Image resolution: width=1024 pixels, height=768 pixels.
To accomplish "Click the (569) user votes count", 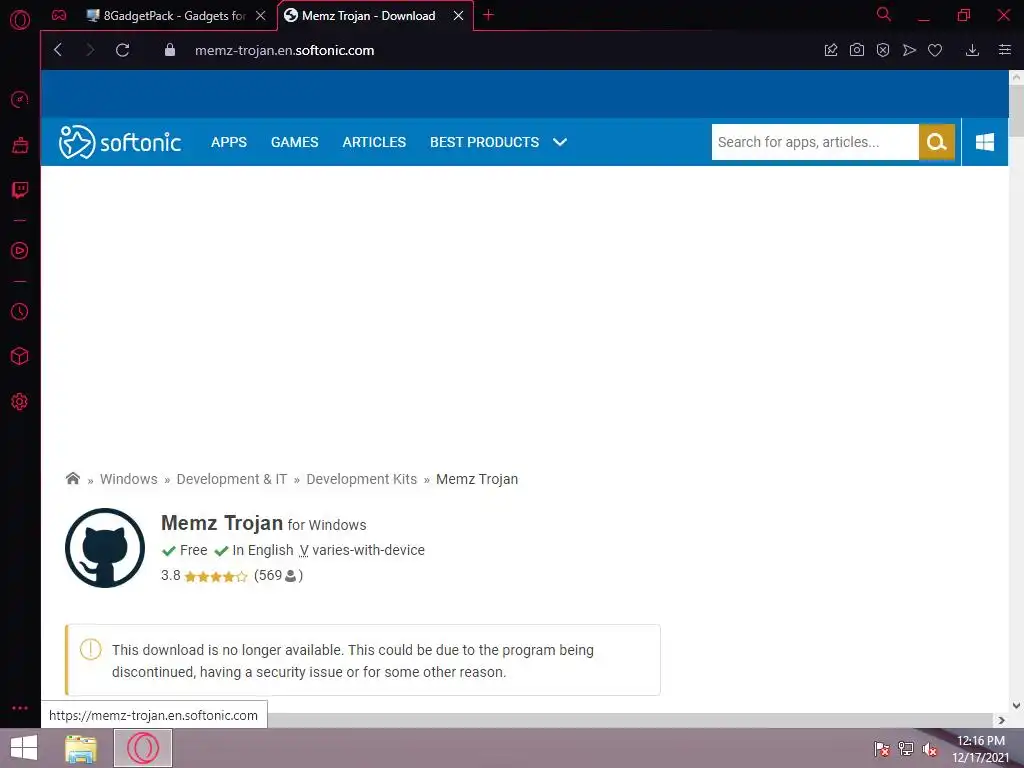I will (278, 575).
